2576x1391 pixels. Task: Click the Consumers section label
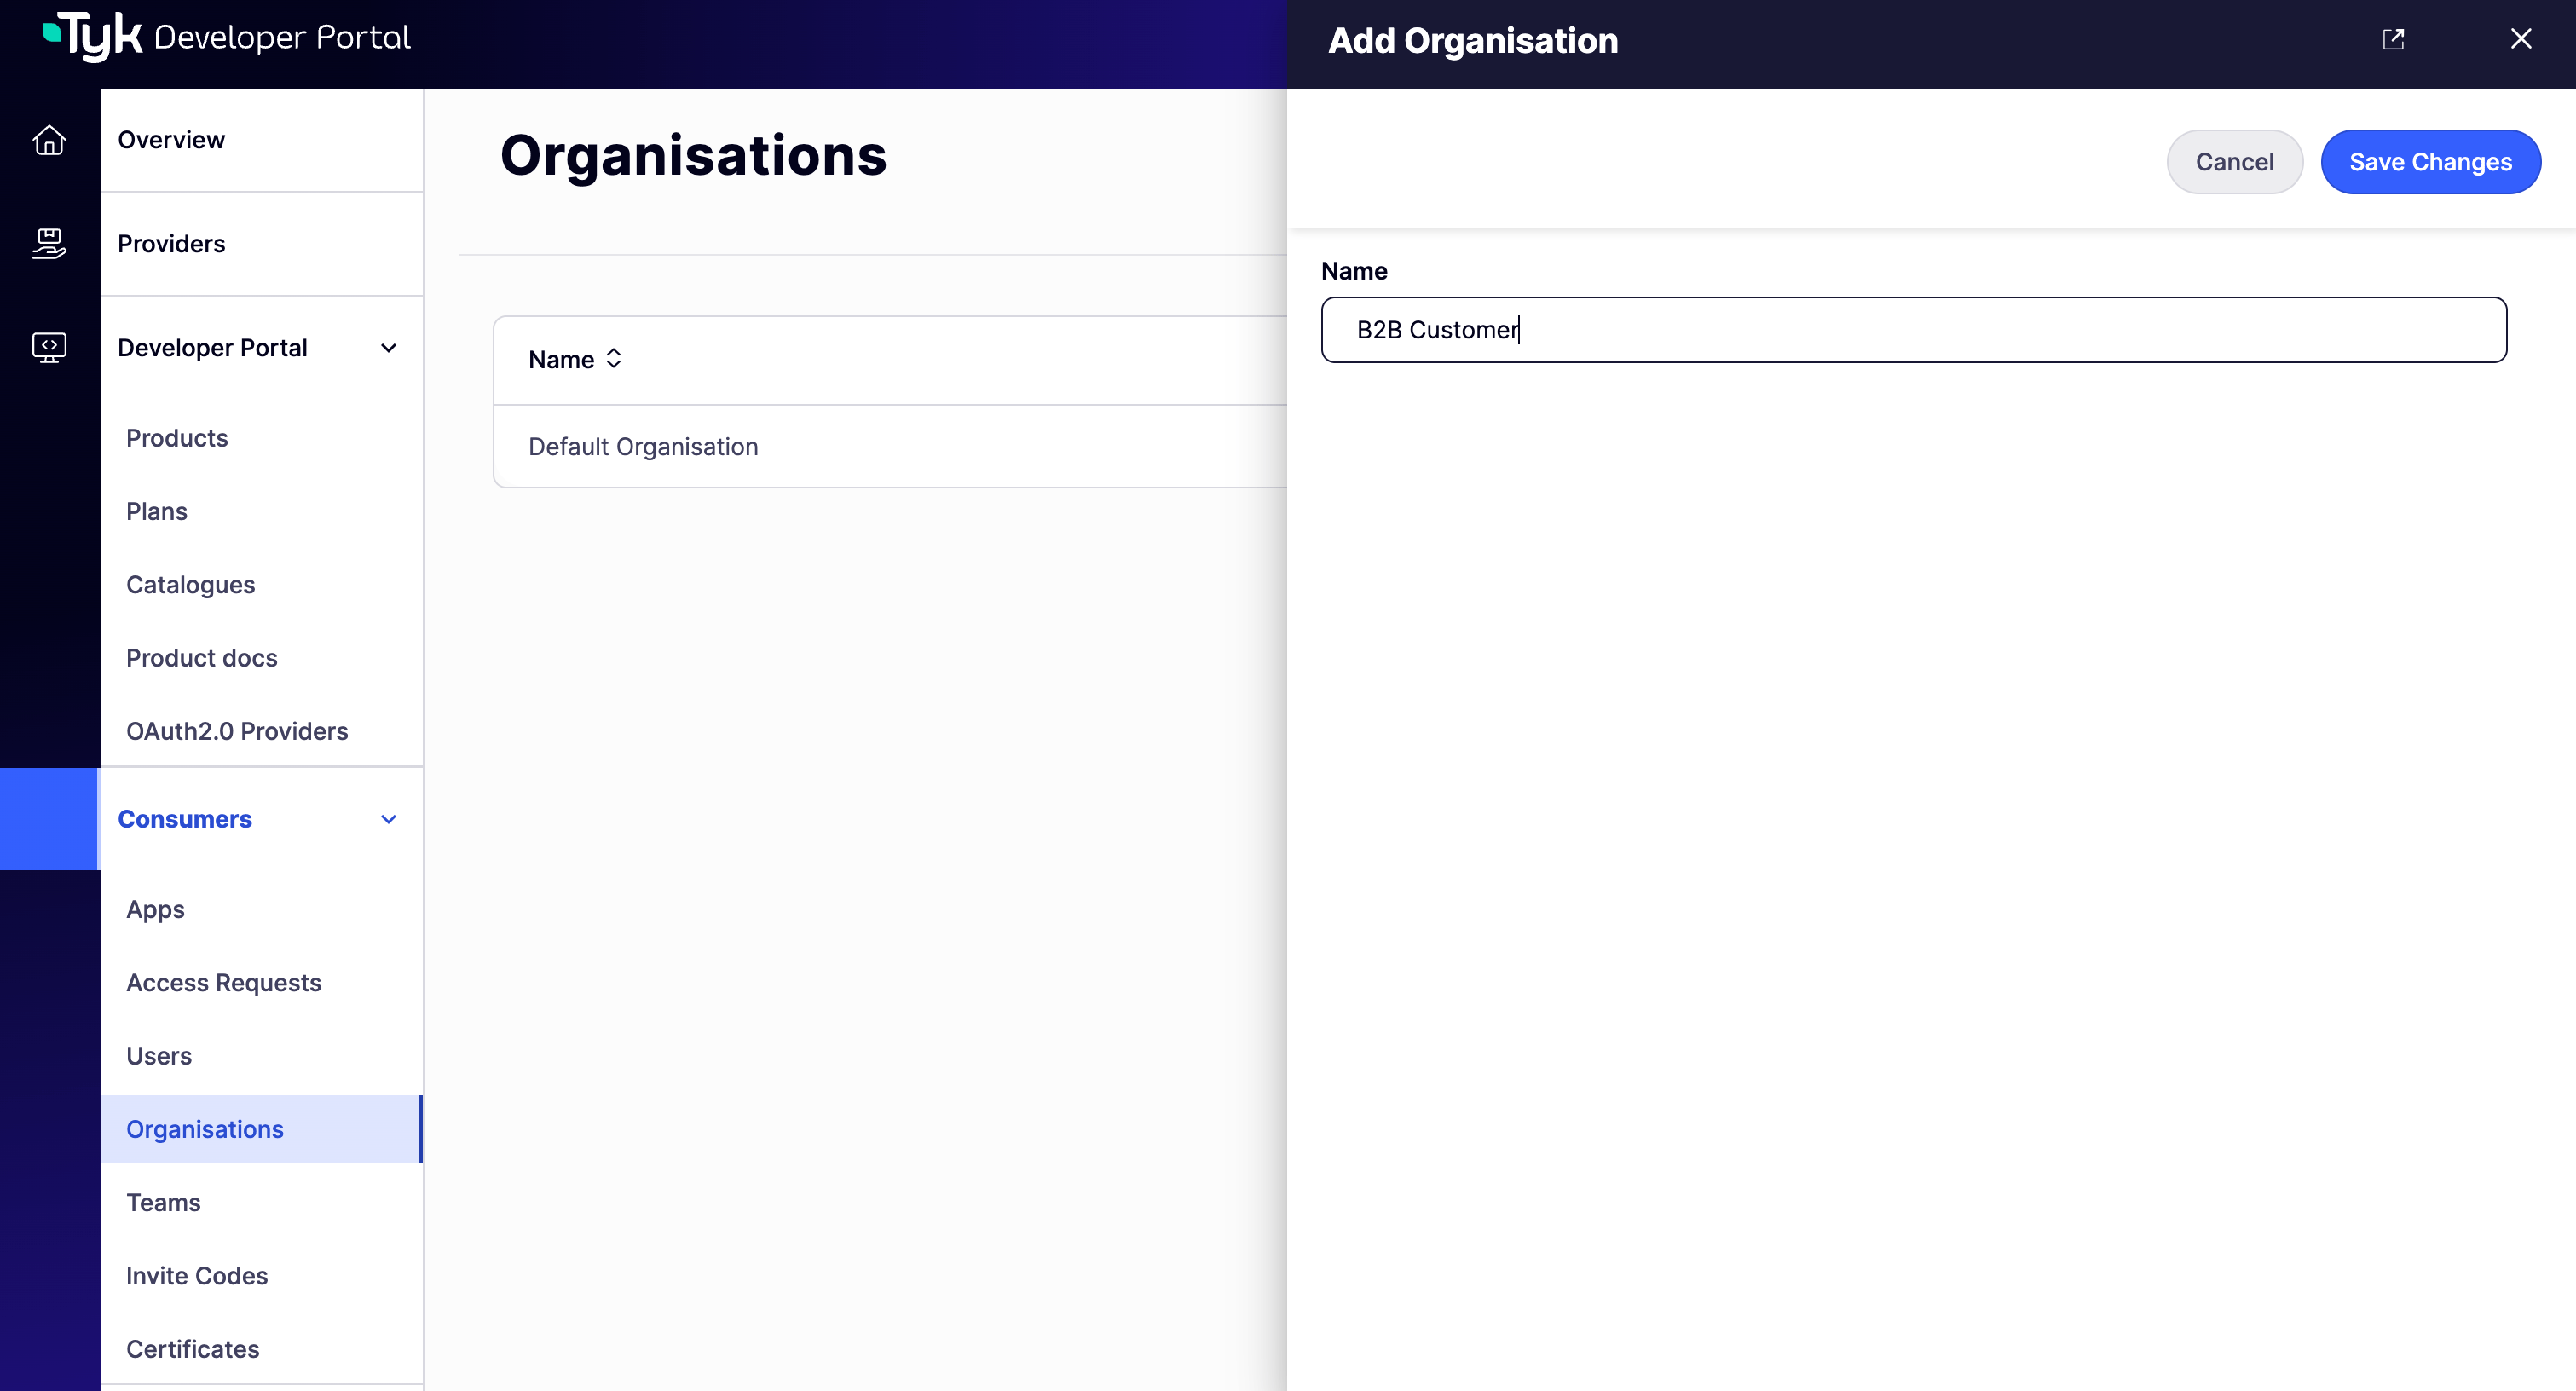click(x=185, y=819)
